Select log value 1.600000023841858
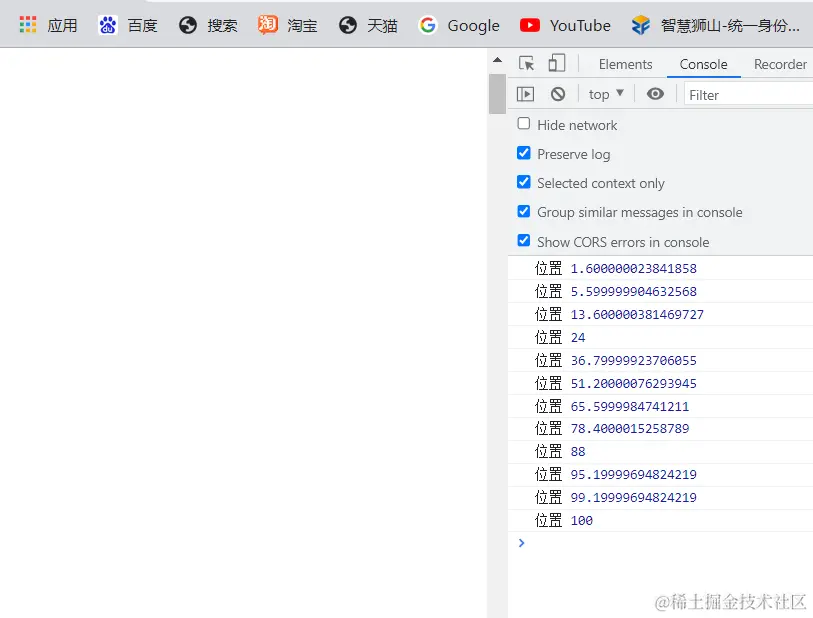 pos(634,269)
